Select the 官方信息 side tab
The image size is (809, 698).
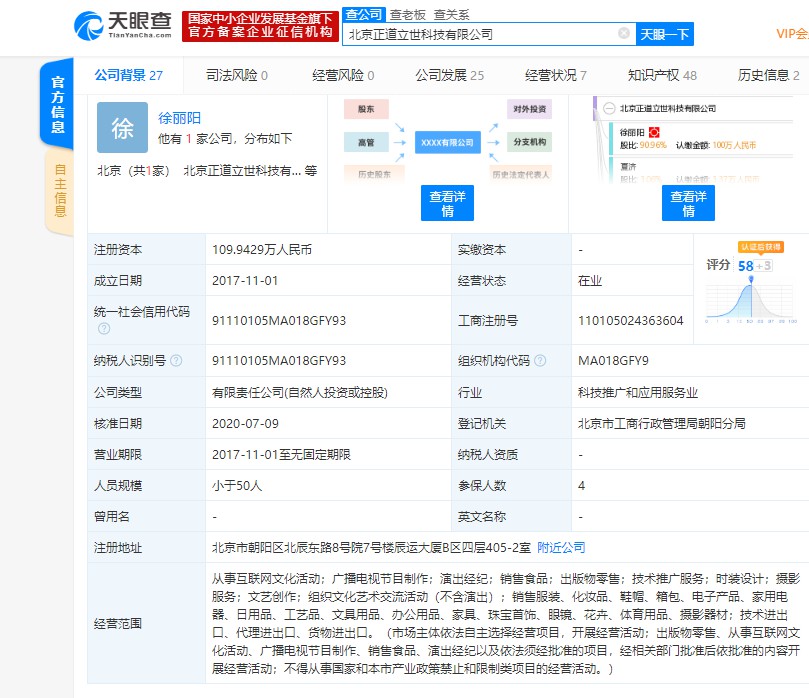[x=57, y=104]
